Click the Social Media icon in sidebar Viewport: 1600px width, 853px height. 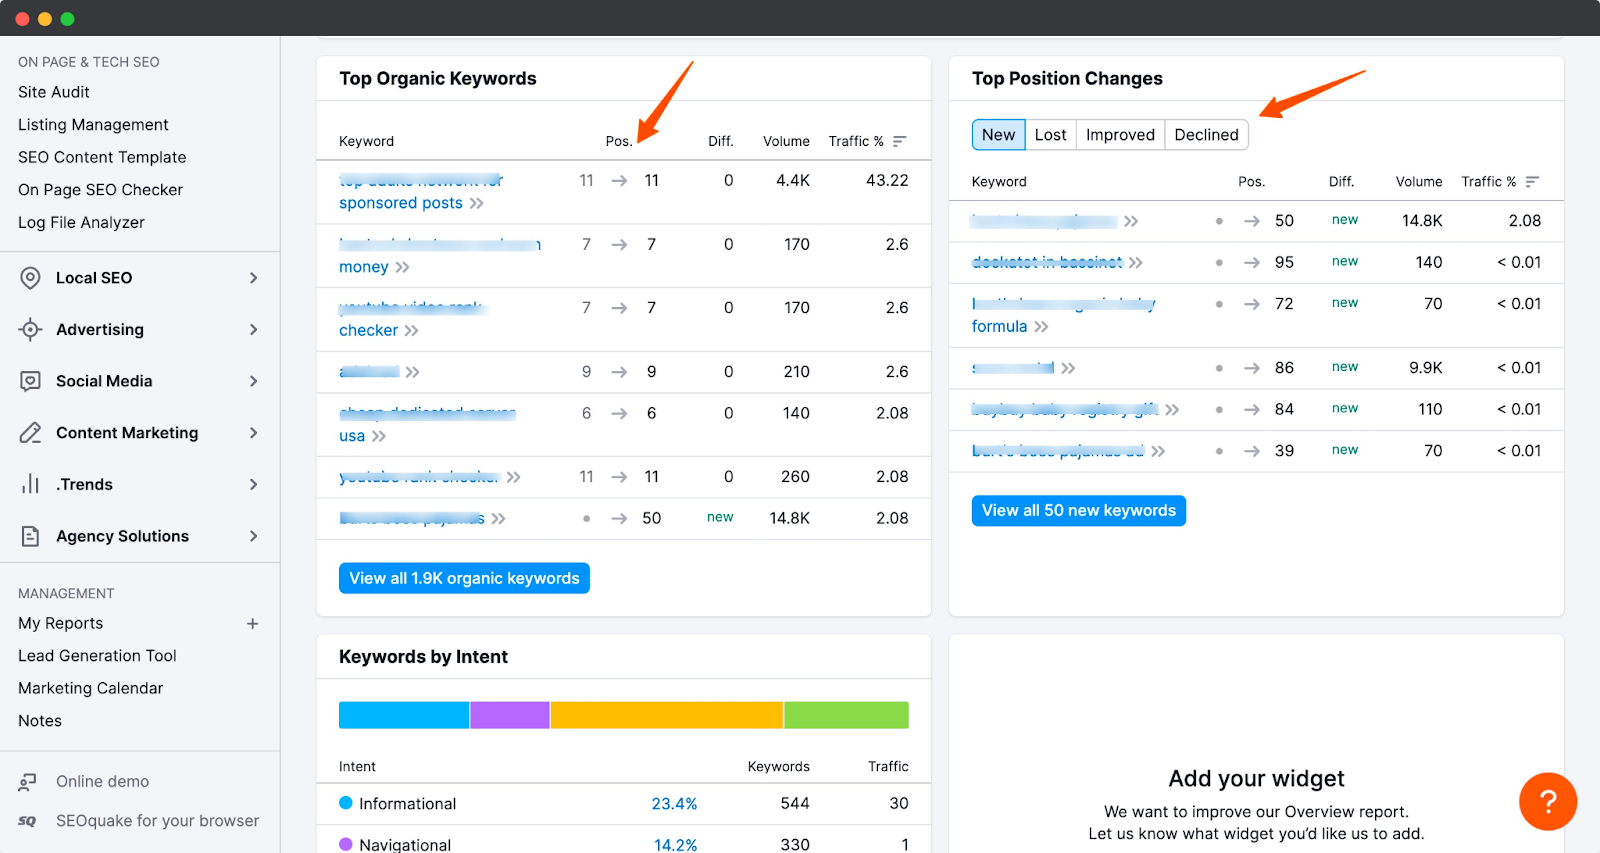30,381
